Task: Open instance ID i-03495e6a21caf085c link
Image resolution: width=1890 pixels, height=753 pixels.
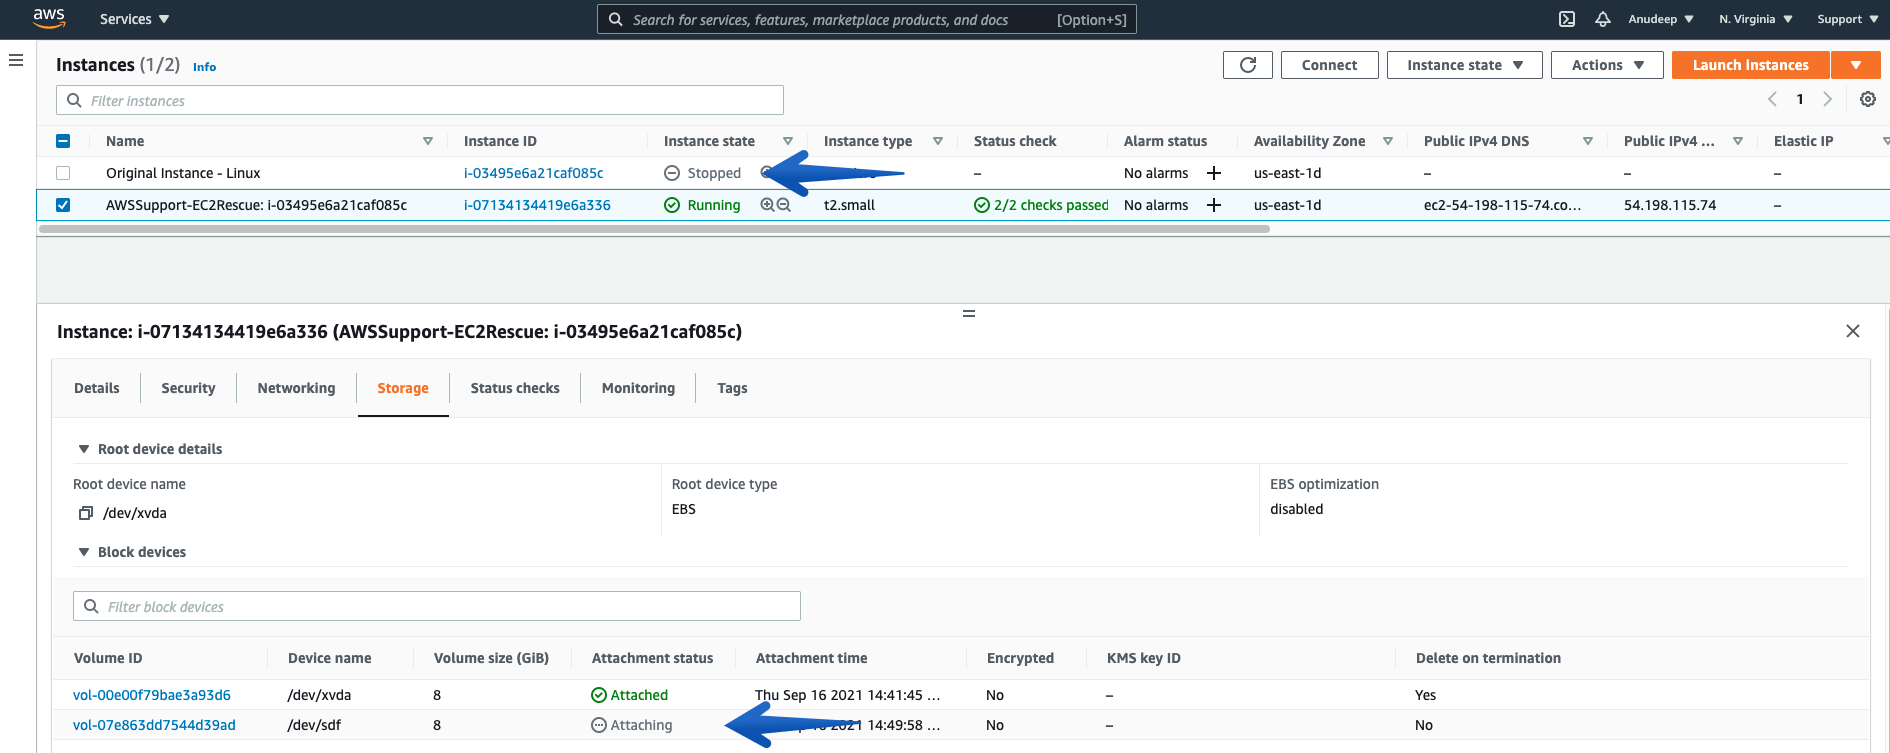Action: pyautogui.click(x=533, y=173)
